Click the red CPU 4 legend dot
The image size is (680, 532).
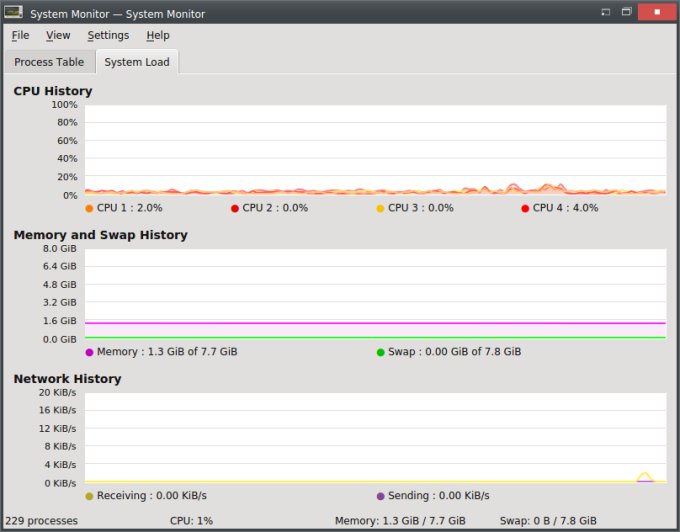point(525,208)
